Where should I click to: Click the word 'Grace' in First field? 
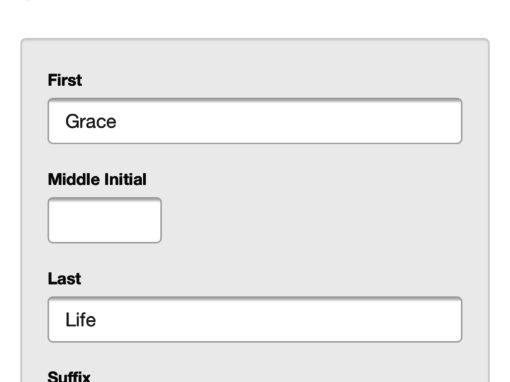coord(91,121)
